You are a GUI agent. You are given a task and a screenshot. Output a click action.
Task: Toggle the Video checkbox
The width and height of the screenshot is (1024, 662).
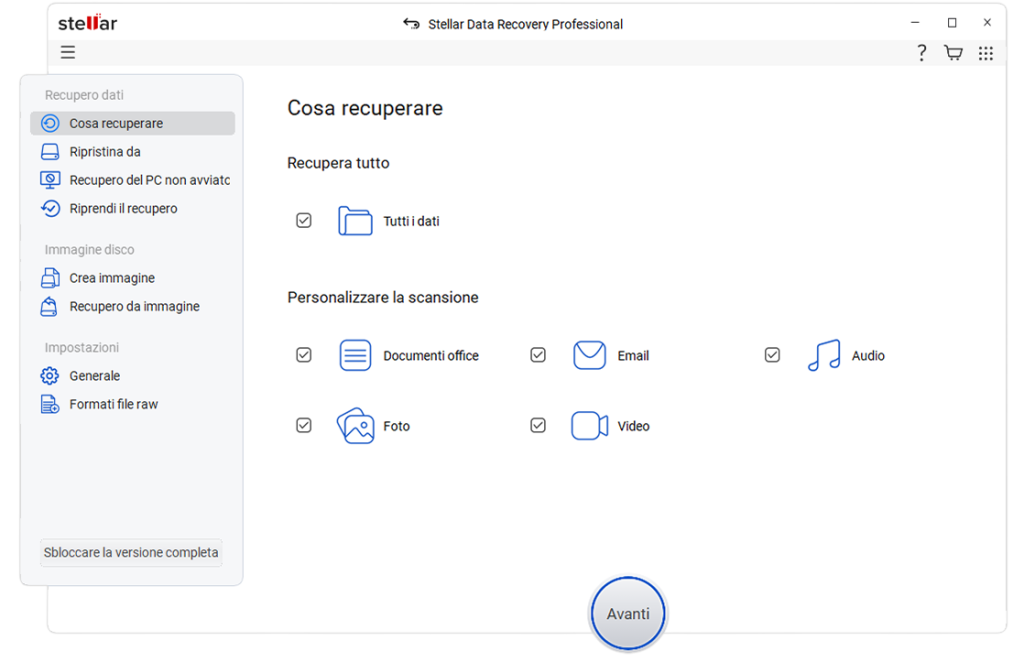point(538,426)
